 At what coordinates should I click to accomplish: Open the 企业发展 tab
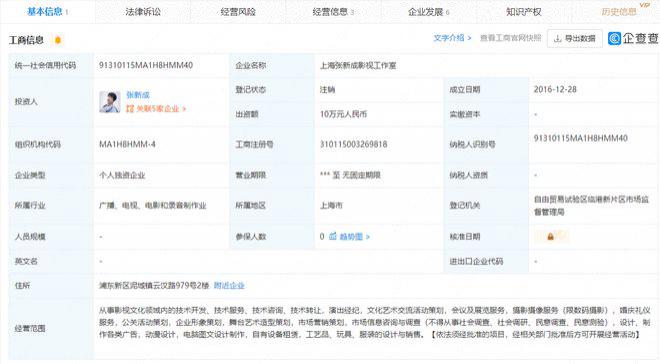pyautogui.click(x=428, y=12)
